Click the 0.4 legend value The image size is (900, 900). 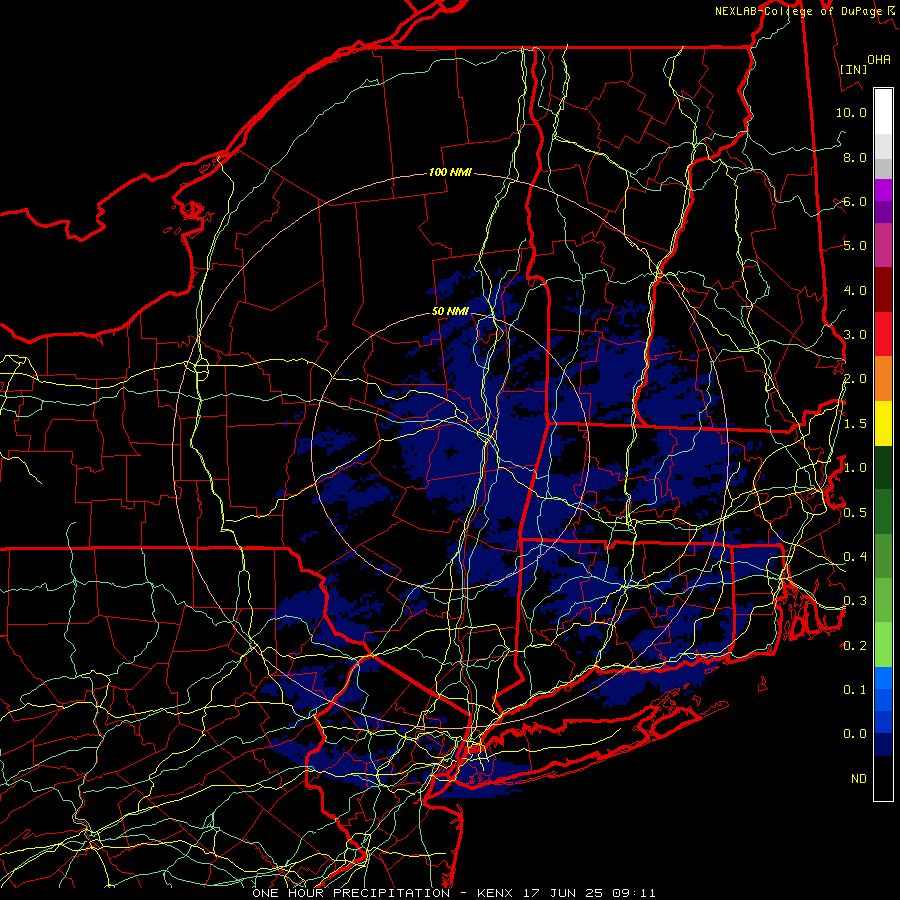point(855,556)
